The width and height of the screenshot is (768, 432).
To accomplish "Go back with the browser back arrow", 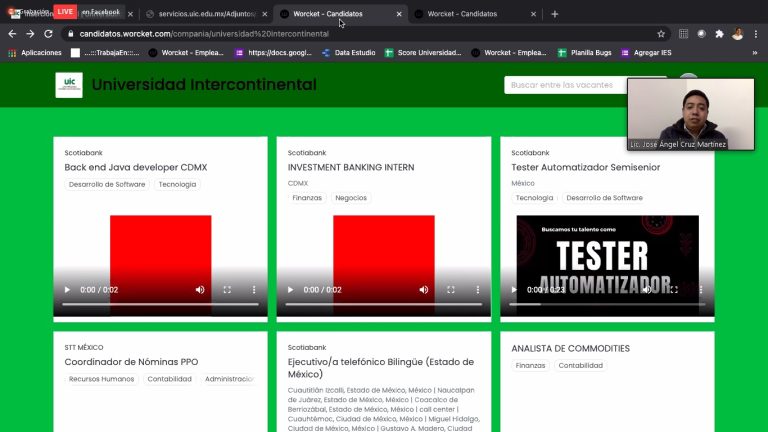I will 12,34.
